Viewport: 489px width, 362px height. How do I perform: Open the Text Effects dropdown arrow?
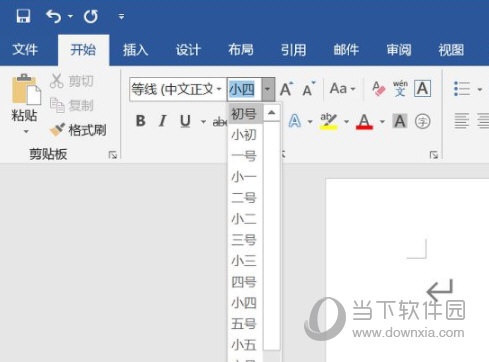pyautogui.click(x=310, y=122)
